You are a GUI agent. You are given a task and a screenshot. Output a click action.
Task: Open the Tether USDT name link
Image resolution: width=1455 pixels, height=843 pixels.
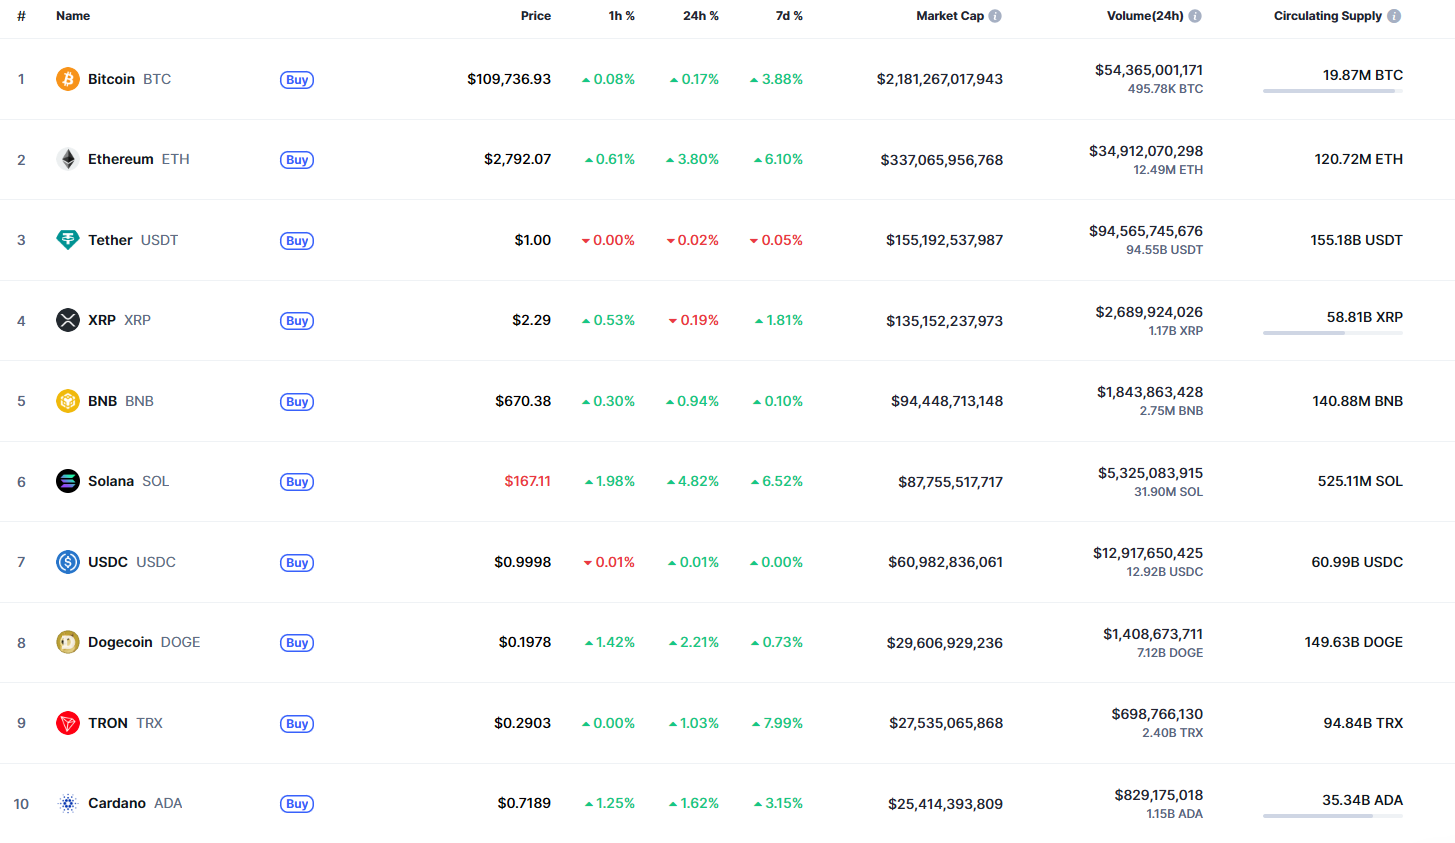pos(133,240)
